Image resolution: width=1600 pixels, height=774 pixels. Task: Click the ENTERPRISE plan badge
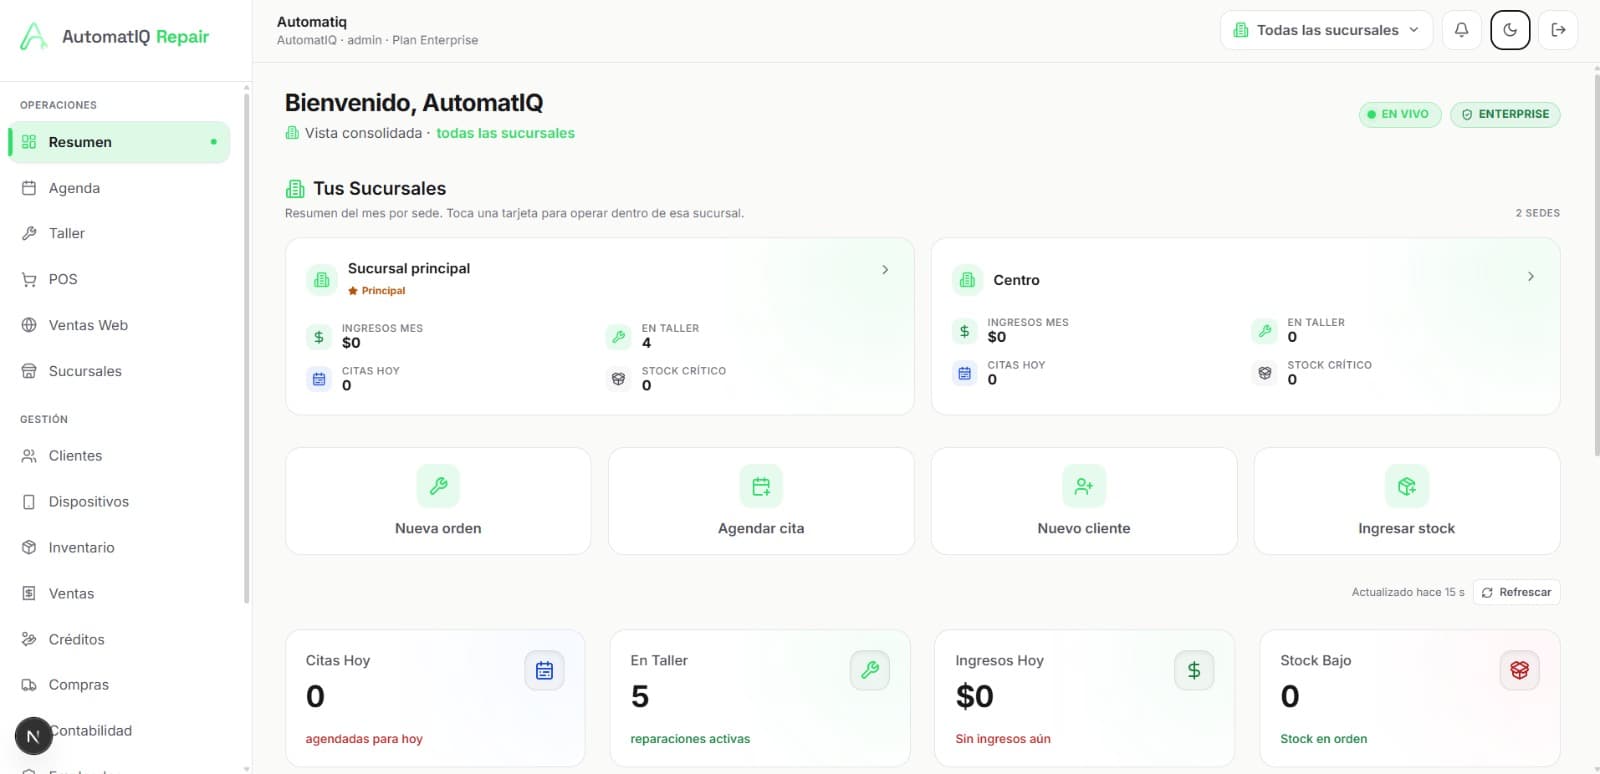pos(1505,114)
